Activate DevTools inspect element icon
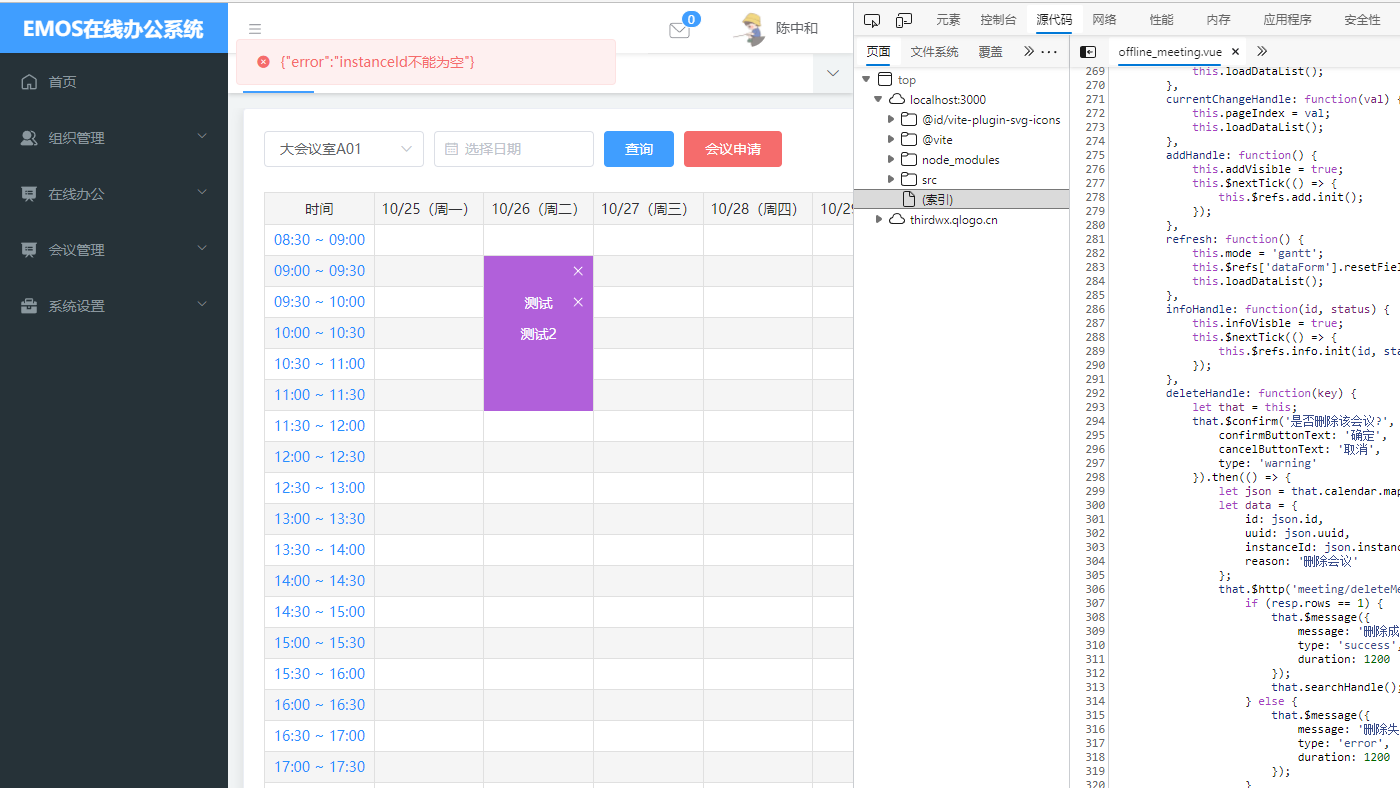Screen dimensions: 1400x788 (872, 20)
